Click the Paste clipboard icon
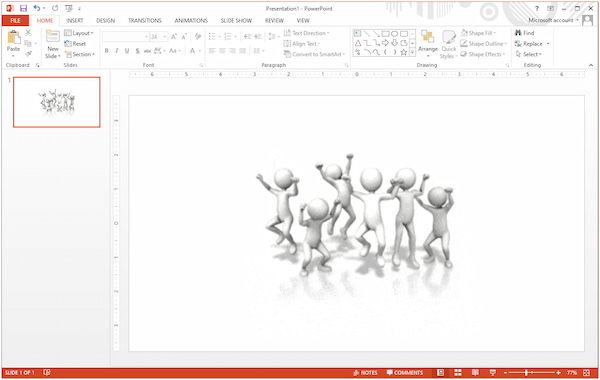 point(14,38)
